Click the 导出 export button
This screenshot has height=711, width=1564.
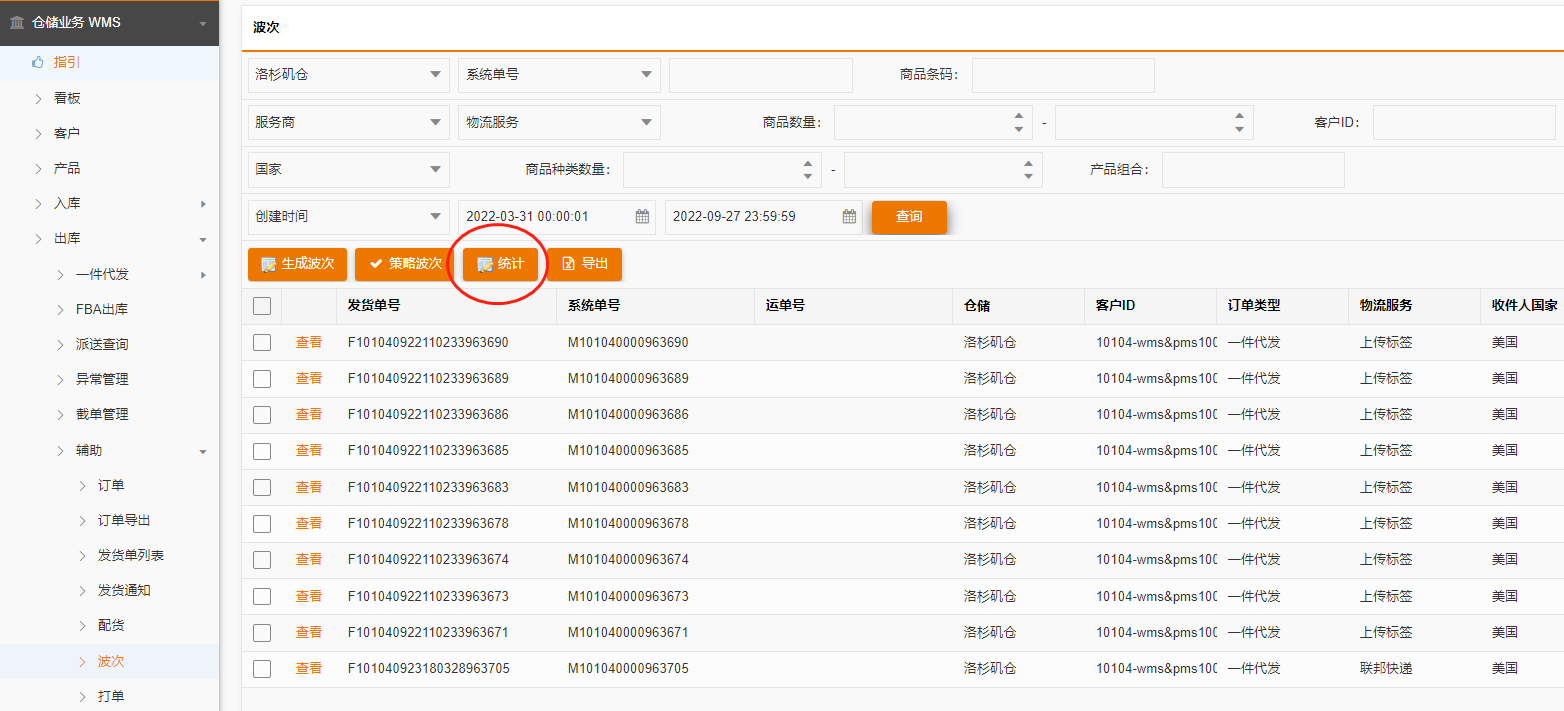[584, 264]
